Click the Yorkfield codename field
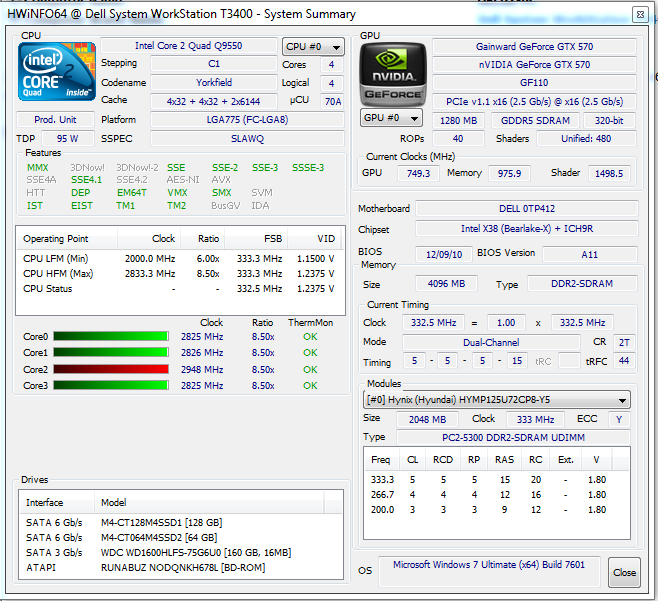The image size is (658, 601). pos(214,83)
